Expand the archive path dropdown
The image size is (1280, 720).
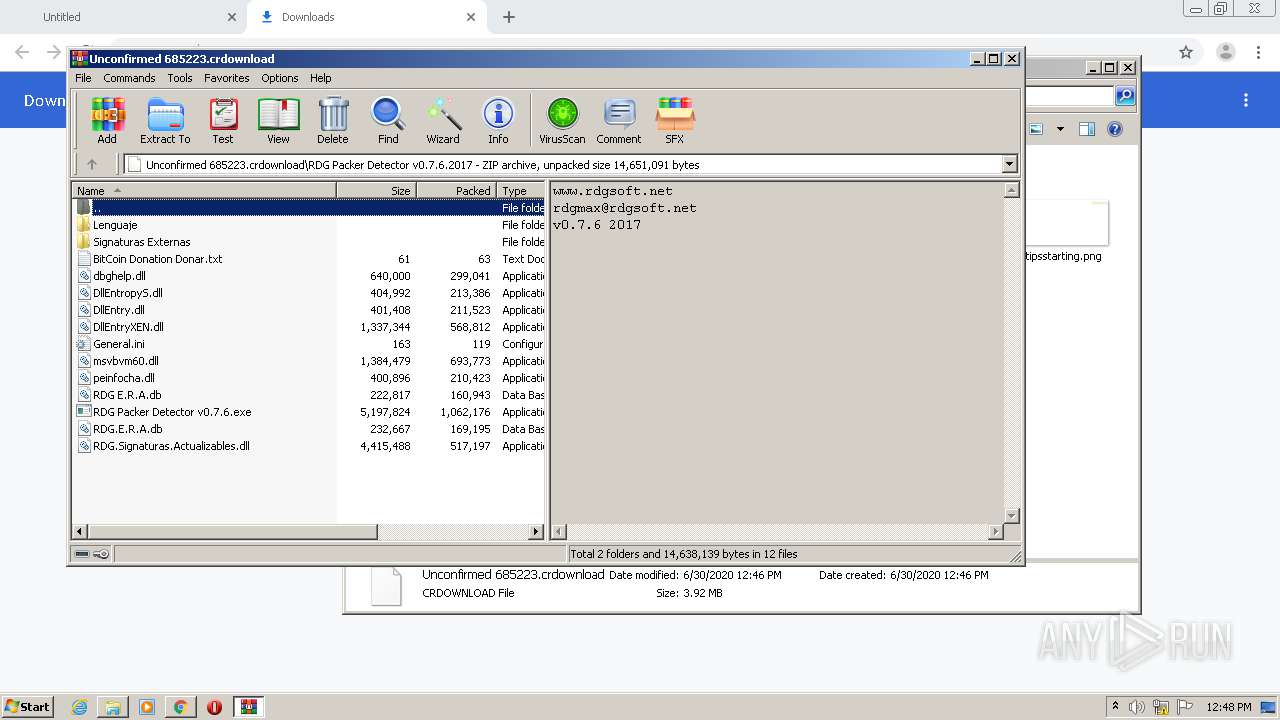click(x=1009, y=165)
